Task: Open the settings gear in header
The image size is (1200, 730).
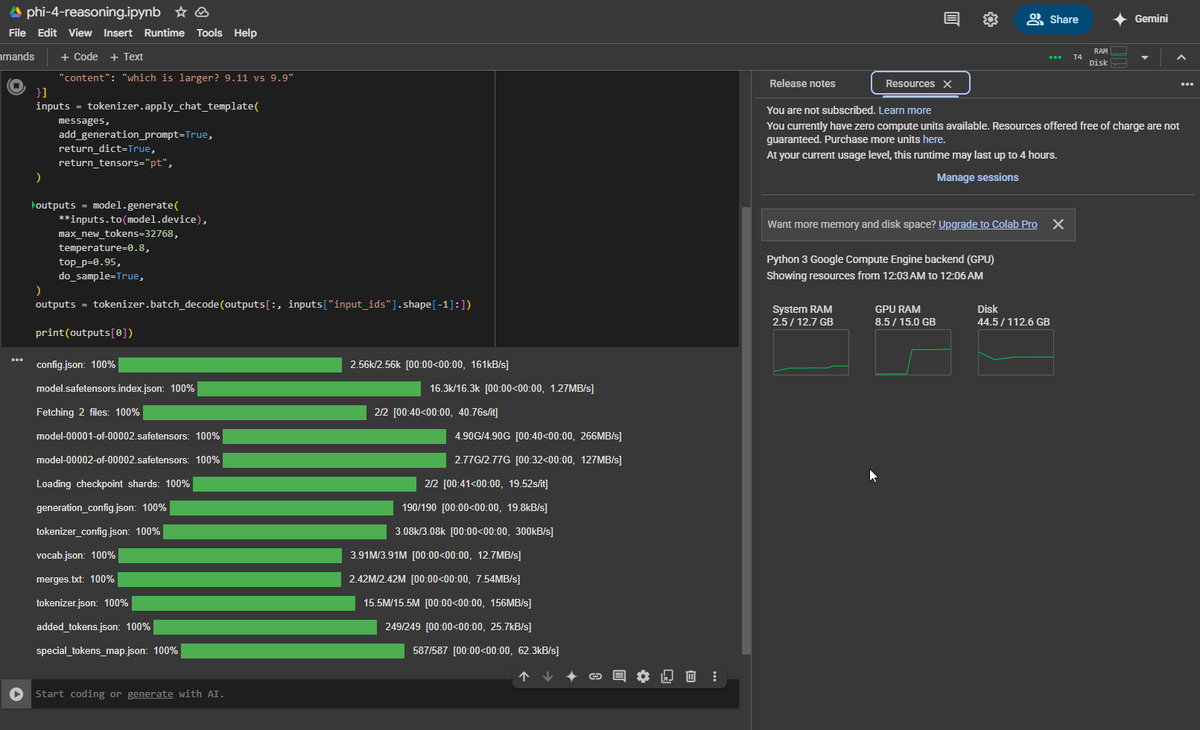Action: coord(991,19)
